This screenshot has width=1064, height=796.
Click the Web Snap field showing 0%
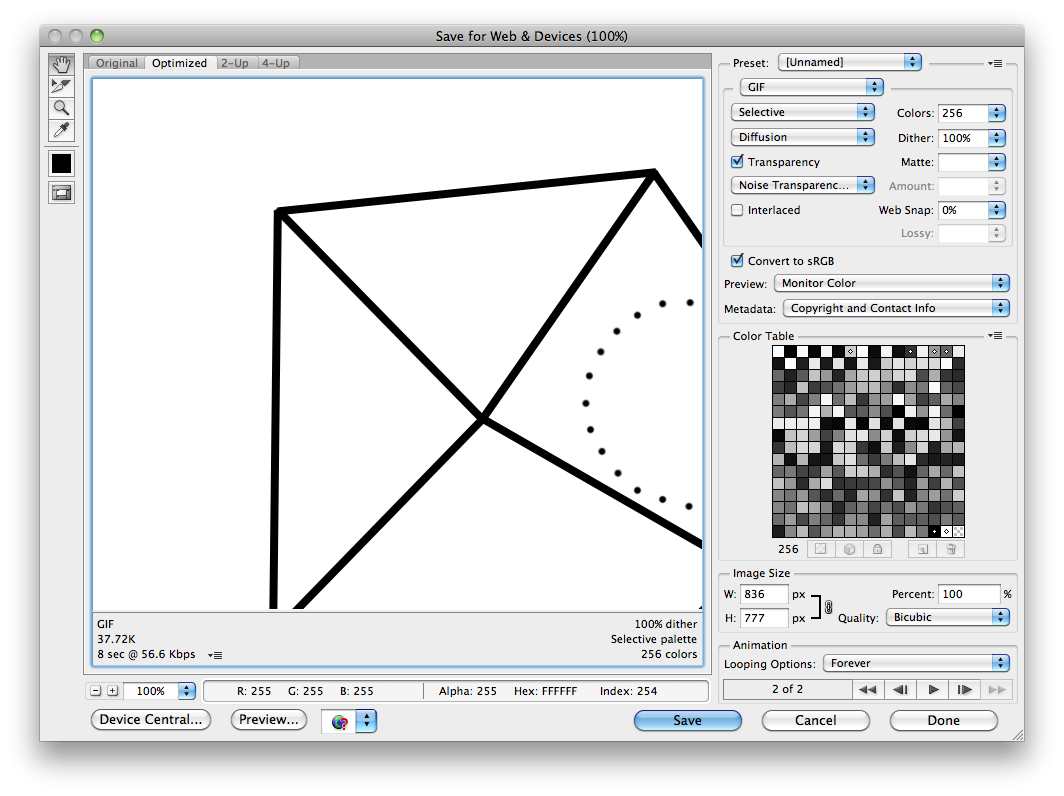point(963,210)
